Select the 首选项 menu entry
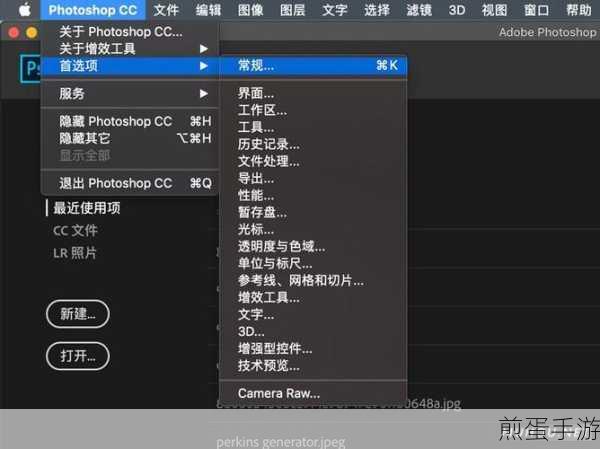 130,66
